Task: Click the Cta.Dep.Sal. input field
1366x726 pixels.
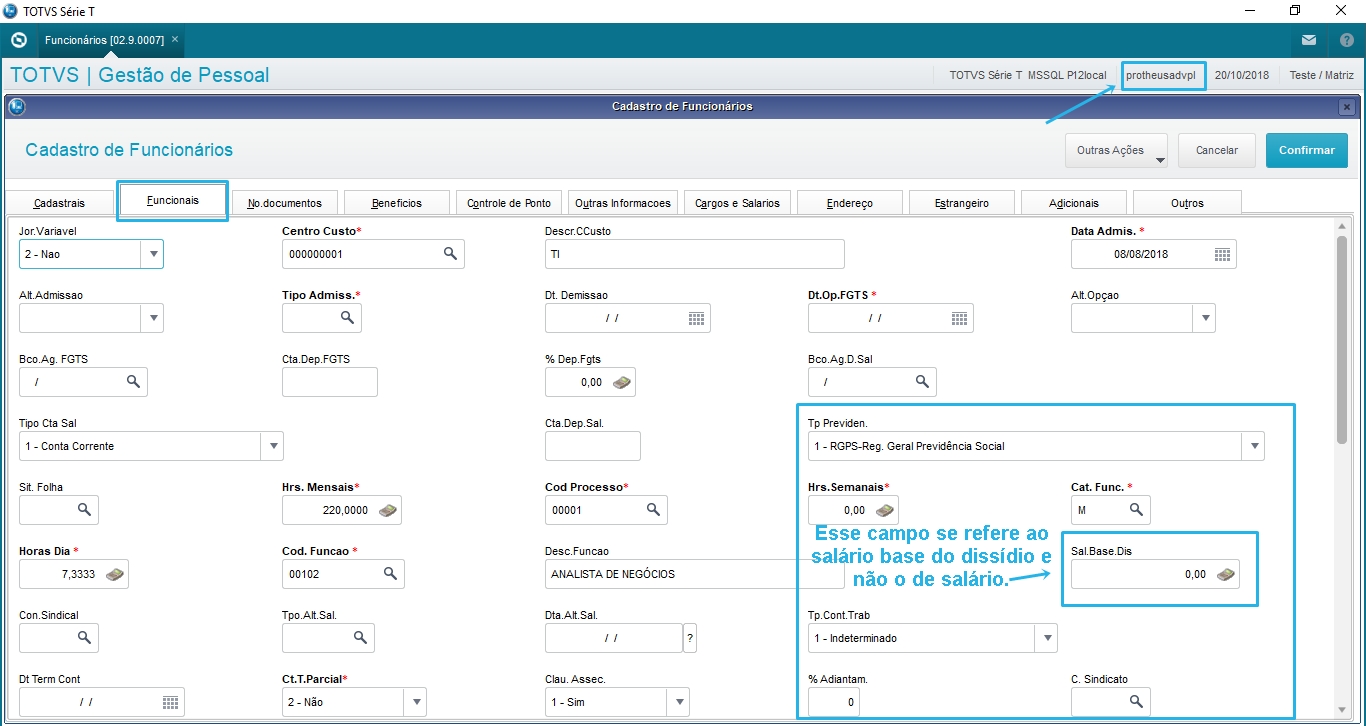Action: click(592, 446)
